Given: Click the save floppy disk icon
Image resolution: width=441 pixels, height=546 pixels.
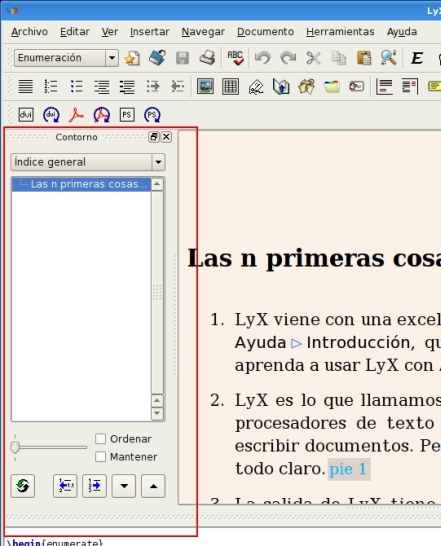Looking at the screenshot, I should coord(182,58).
